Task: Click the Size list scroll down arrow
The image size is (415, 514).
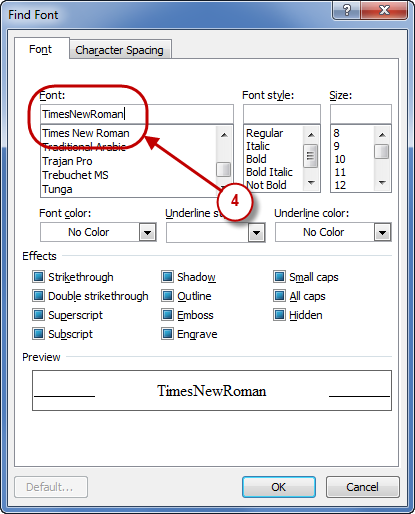Action: (x=382, y=183)
